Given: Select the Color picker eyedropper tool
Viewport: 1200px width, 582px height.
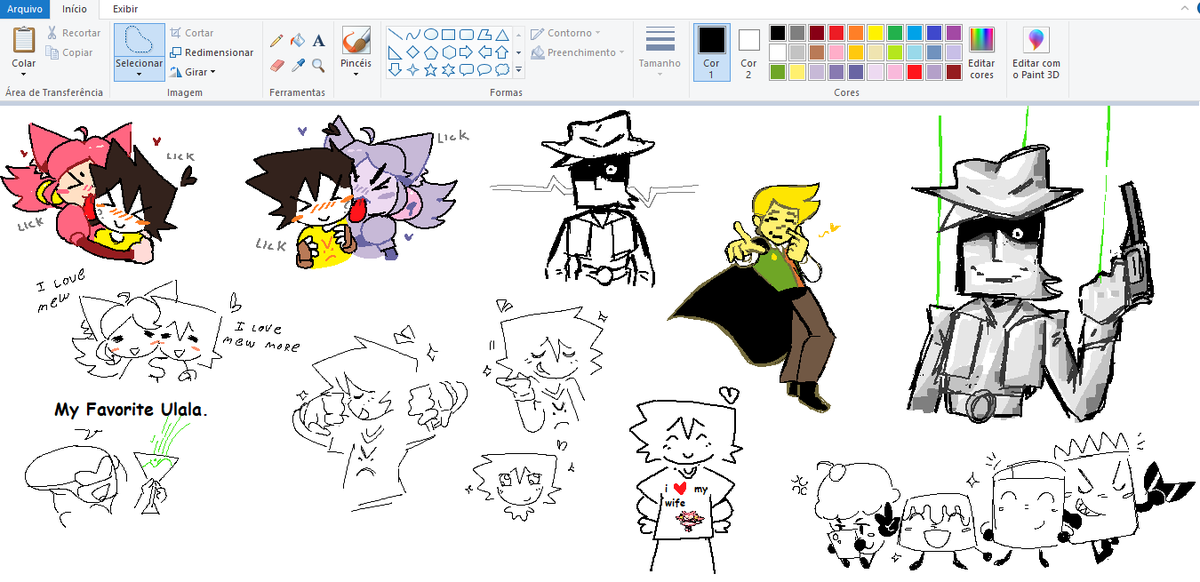Looking at the screenshot, I should (x=298, y=65).
